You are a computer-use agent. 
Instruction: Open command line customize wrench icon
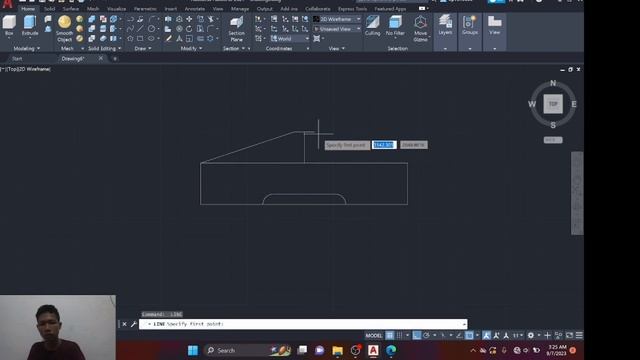133,324
